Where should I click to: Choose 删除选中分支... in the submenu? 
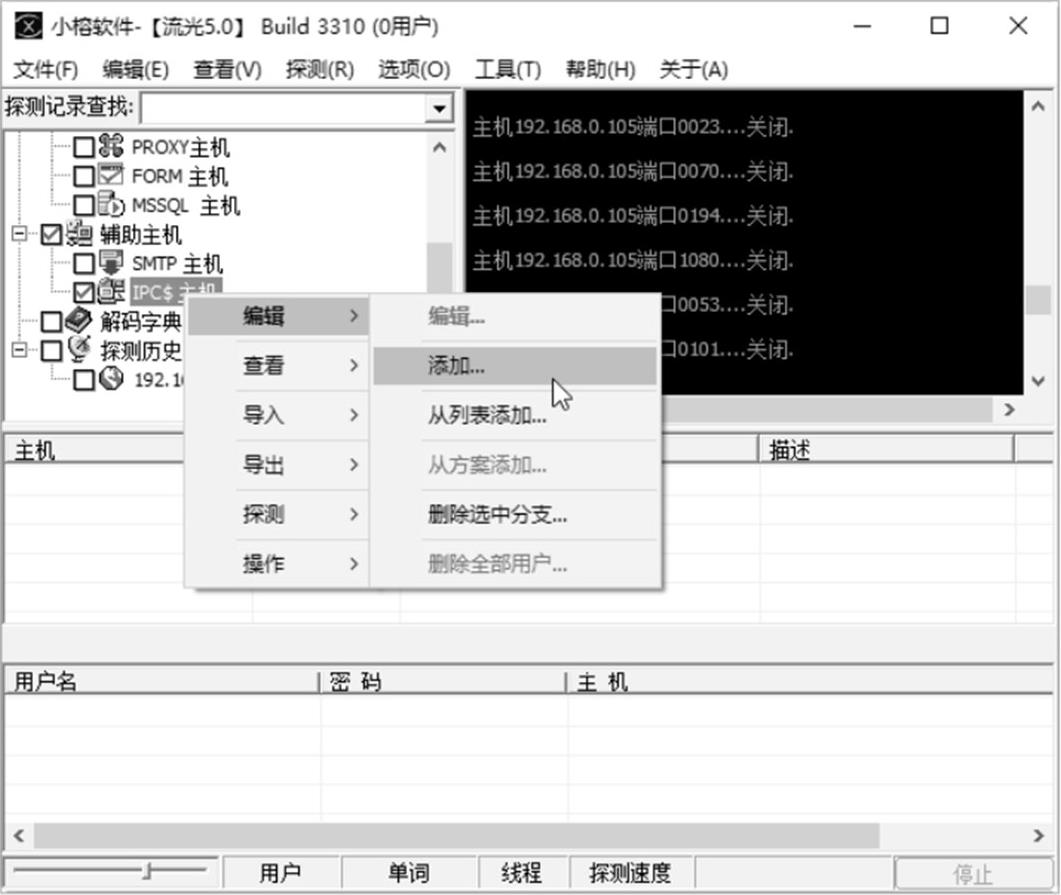click(x=515, y=515)
